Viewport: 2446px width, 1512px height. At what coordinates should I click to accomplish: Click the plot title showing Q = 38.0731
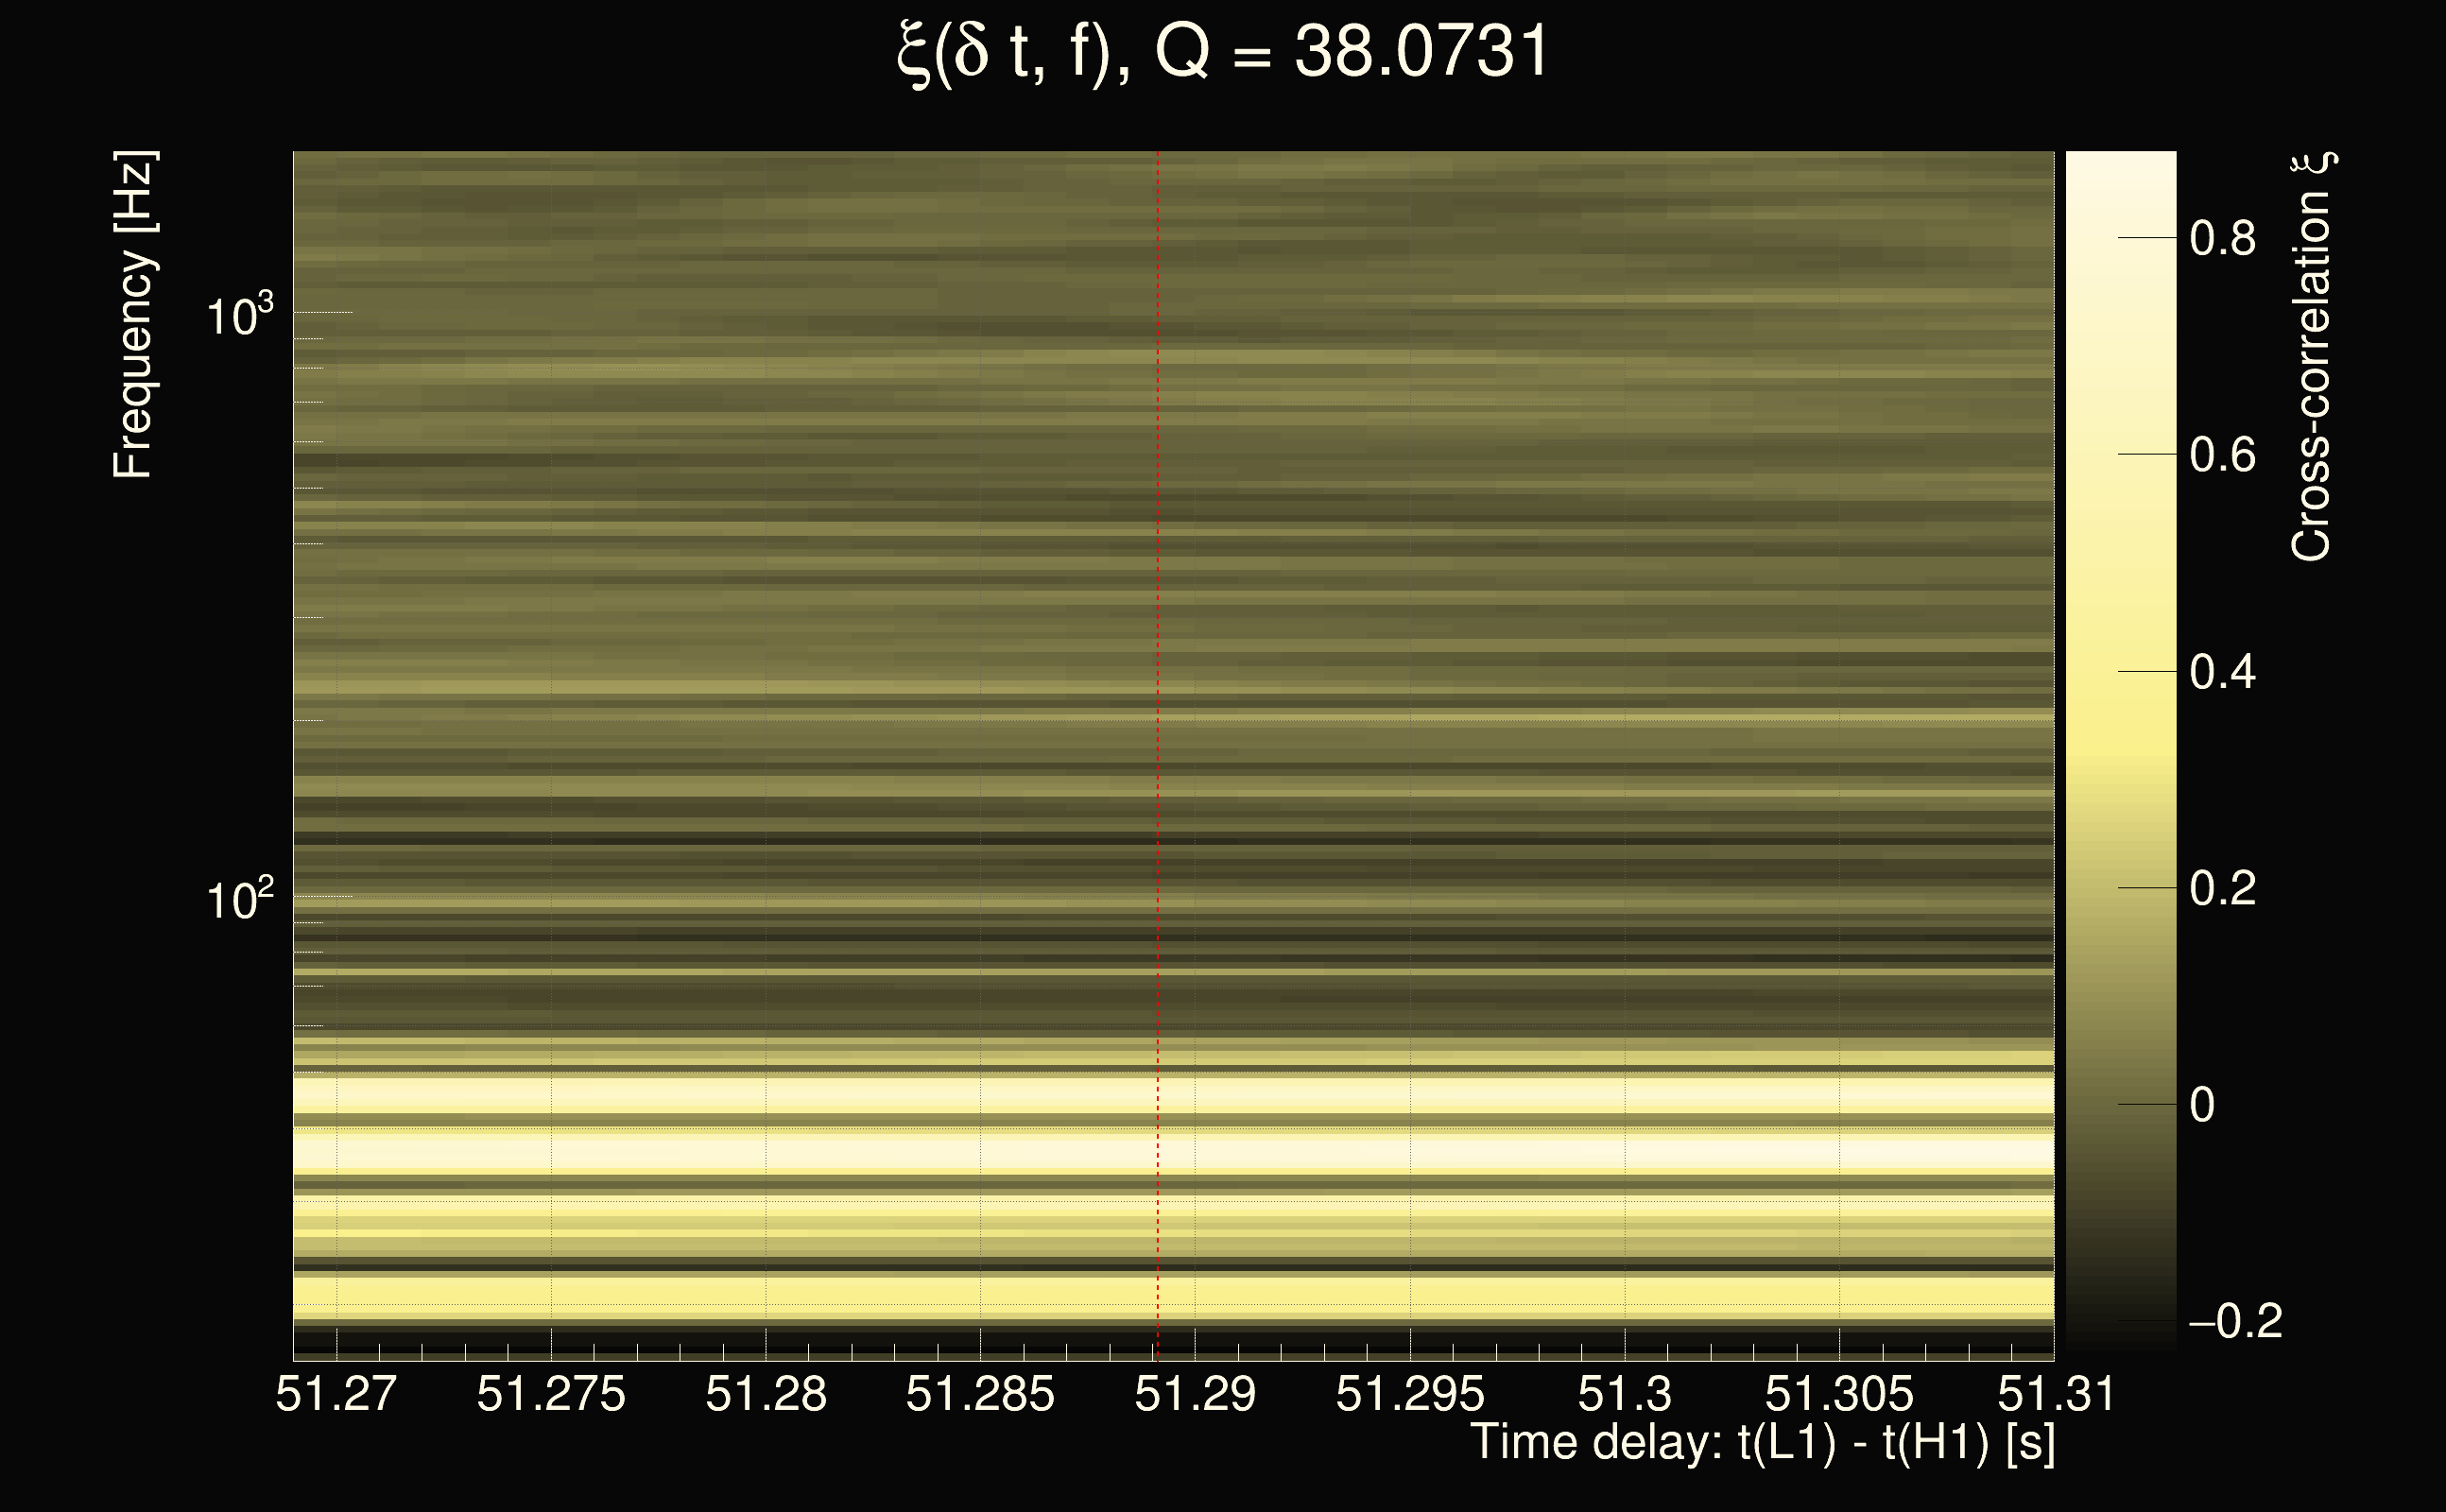coord(1222,52)
